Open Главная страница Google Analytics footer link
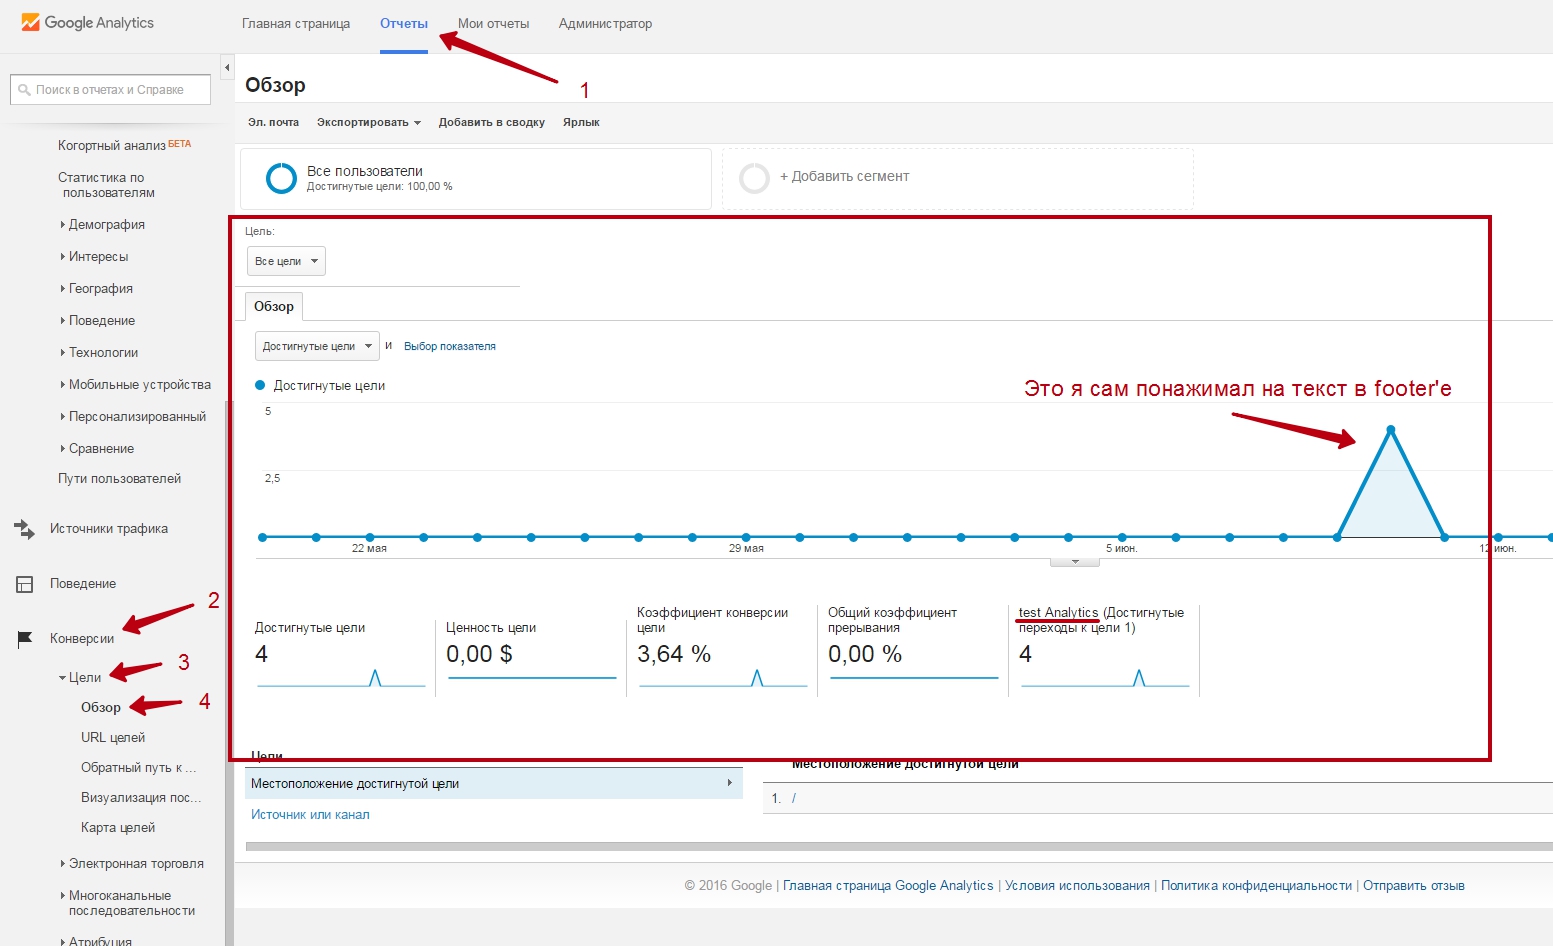Viewport: 1553px width, 946px height. click(888, 886)
